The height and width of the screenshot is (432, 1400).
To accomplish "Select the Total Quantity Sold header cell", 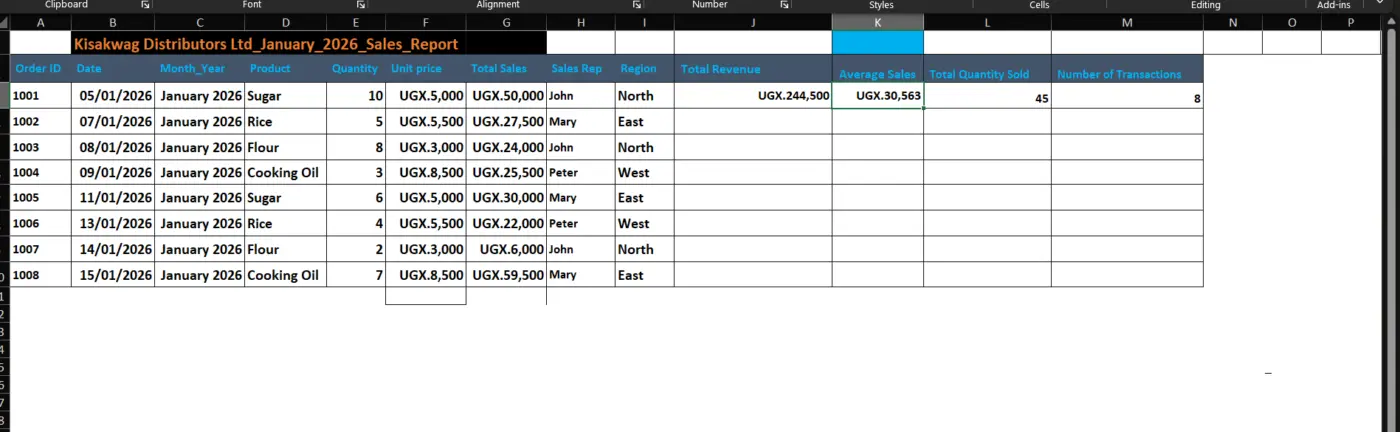I will coord(987,69).
